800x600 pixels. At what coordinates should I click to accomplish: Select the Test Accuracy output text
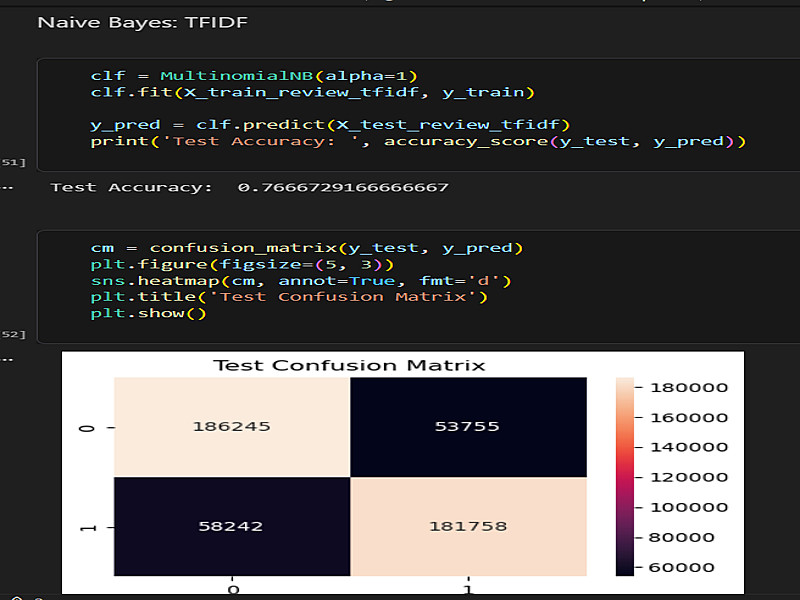pyautogui.click(x=249, y=187)
